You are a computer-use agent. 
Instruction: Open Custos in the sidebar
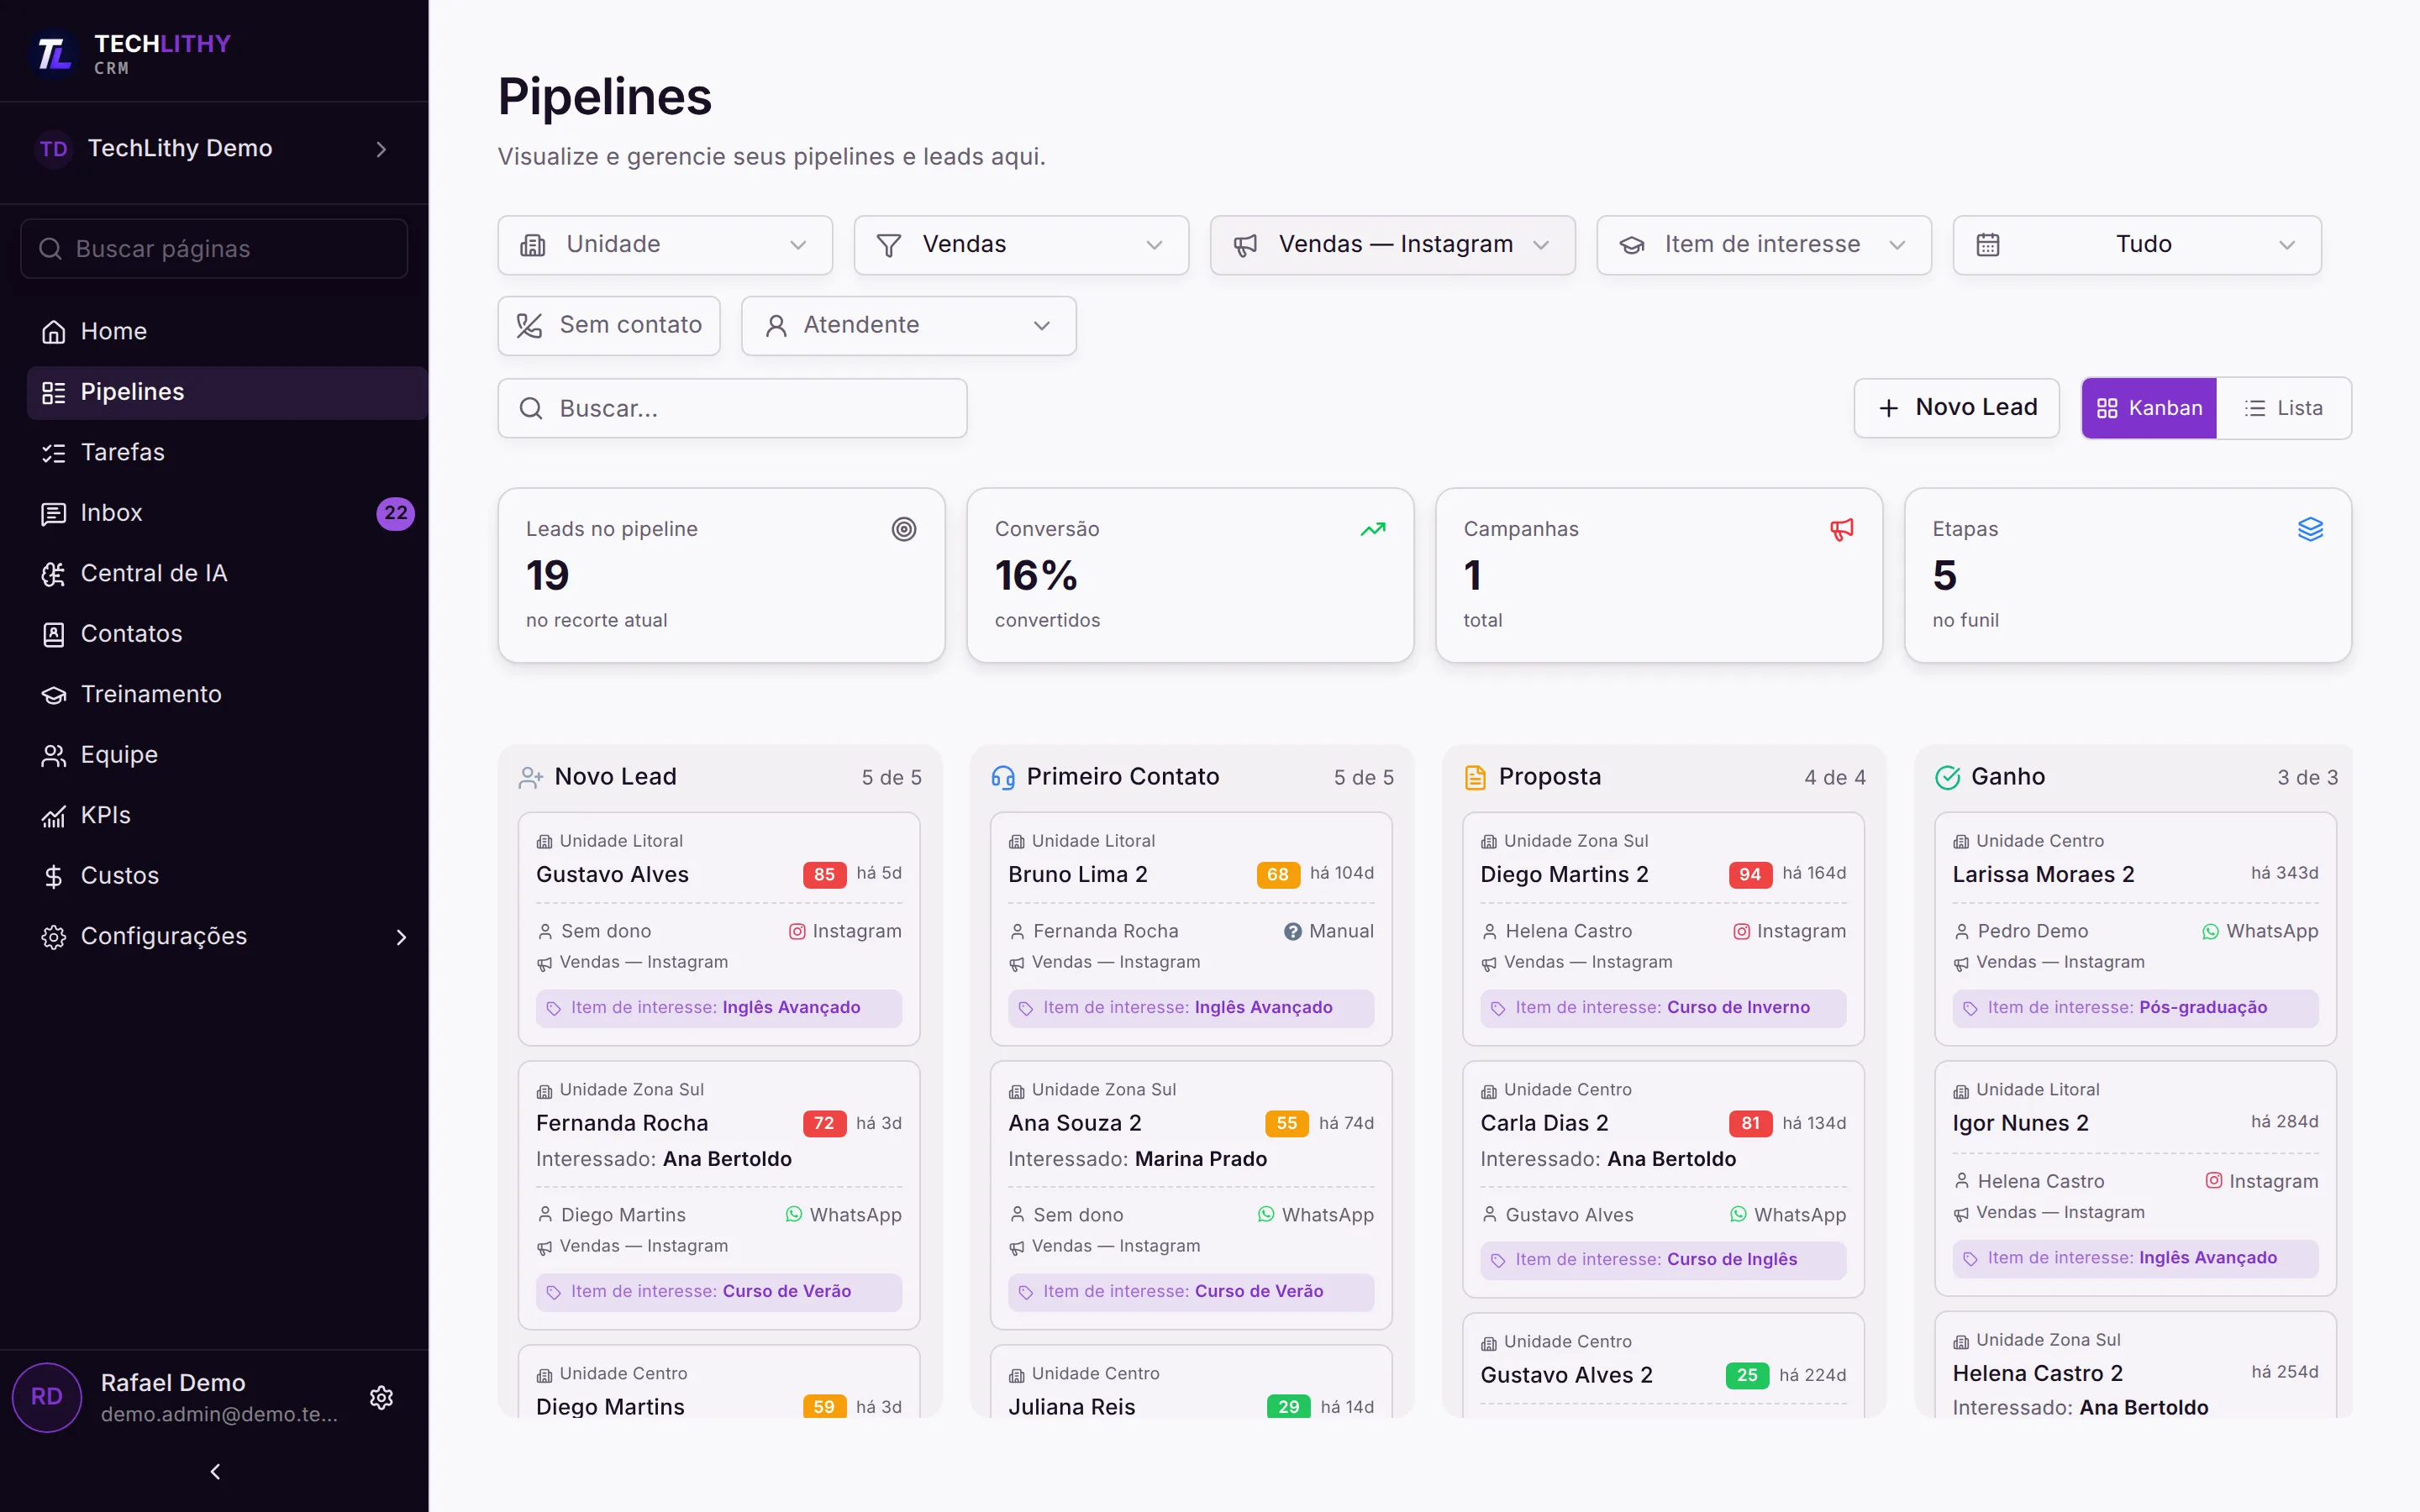pyautogui.click(x=227, y=876)
